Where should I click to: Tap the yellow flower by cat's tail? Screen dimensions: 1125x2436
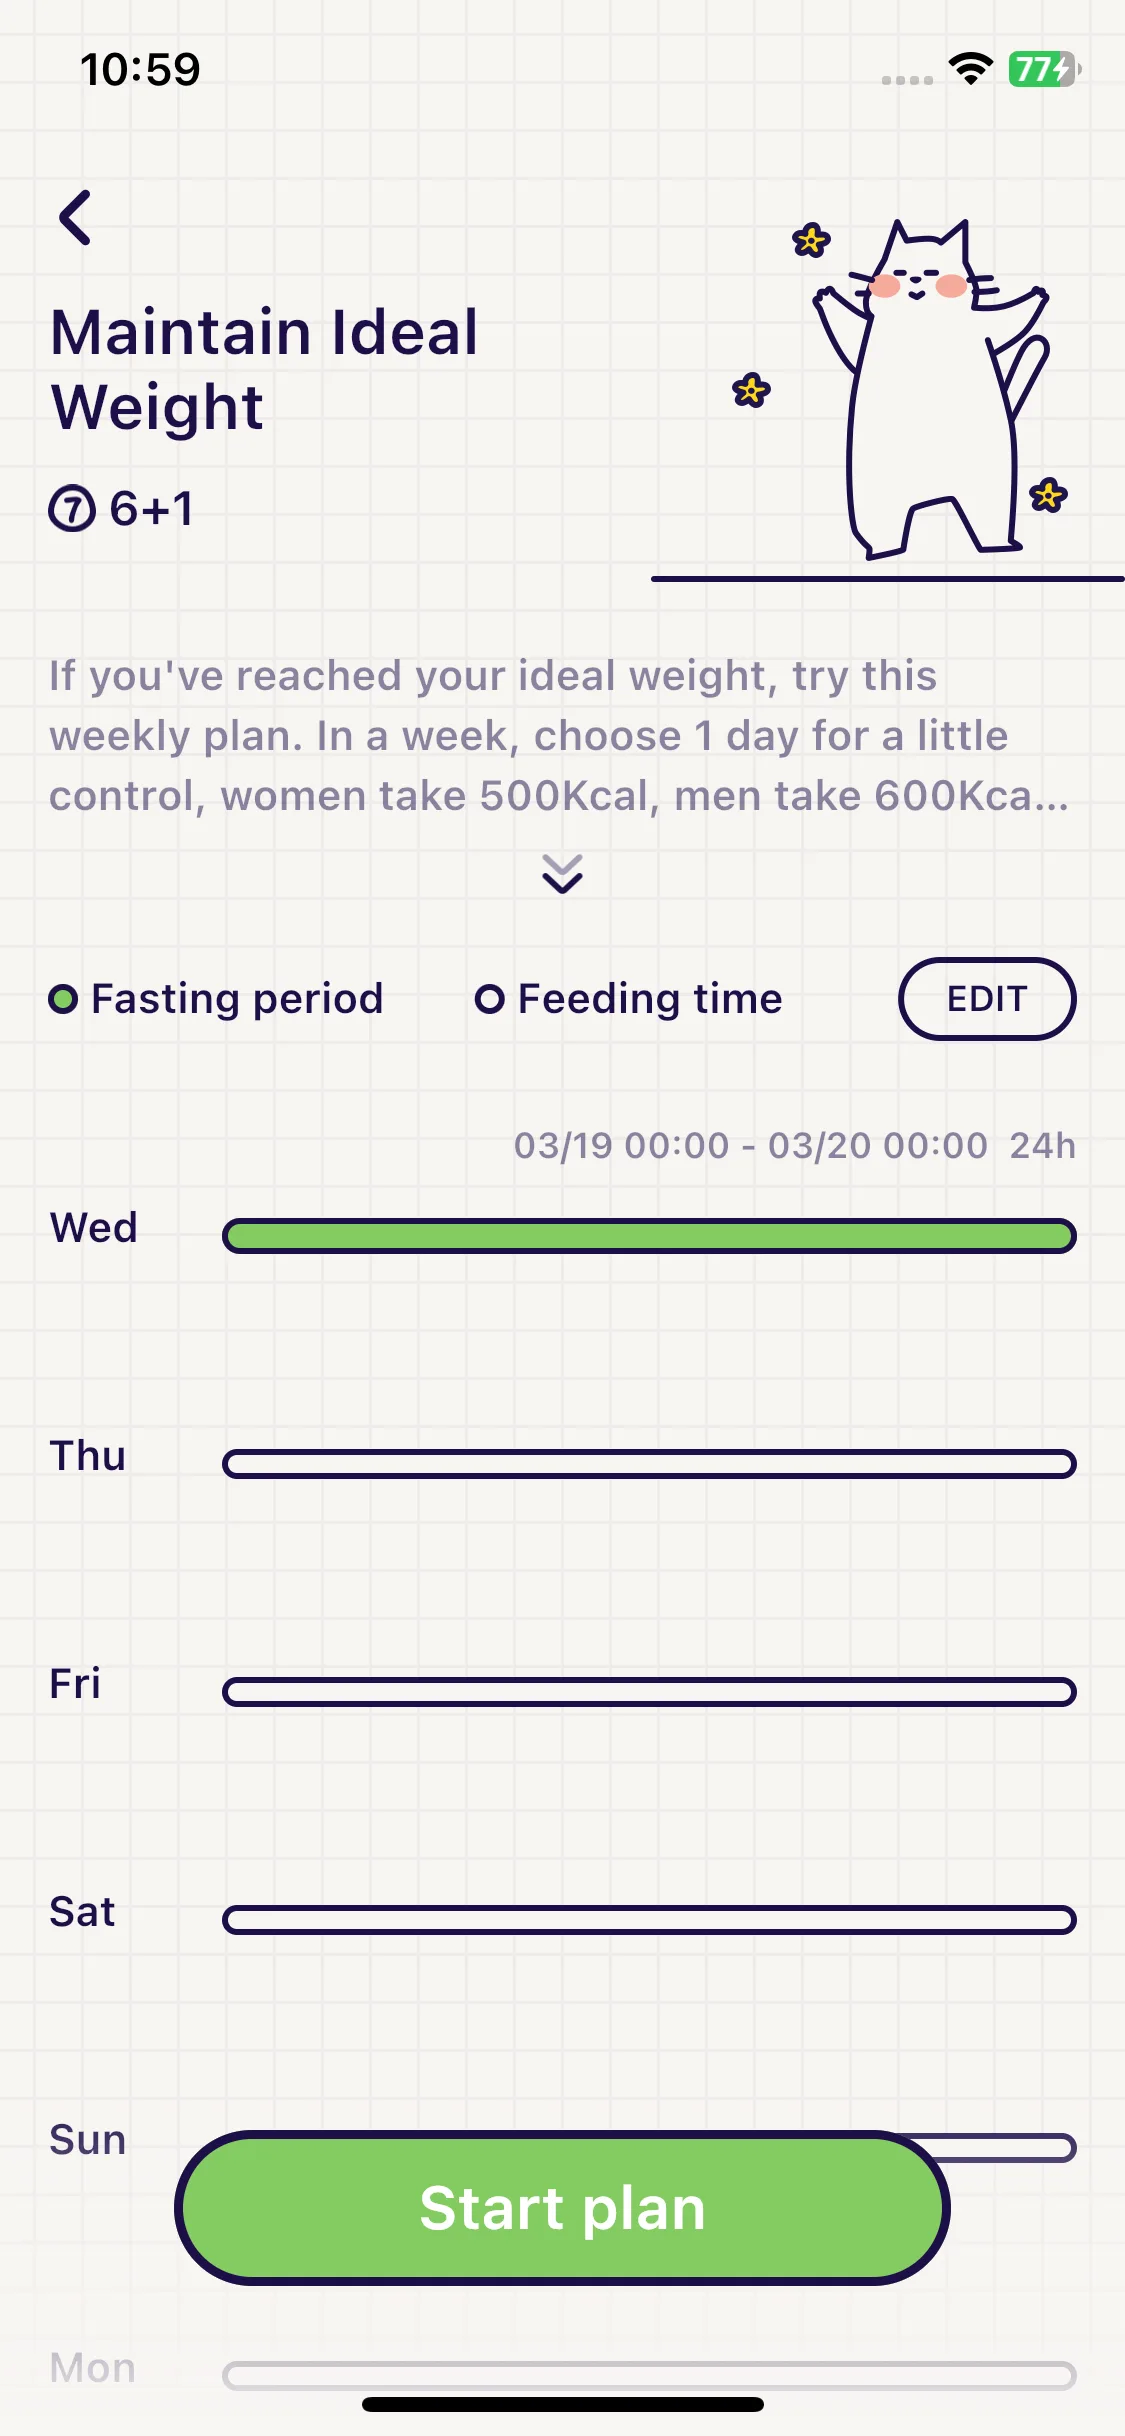[1048, 495]
